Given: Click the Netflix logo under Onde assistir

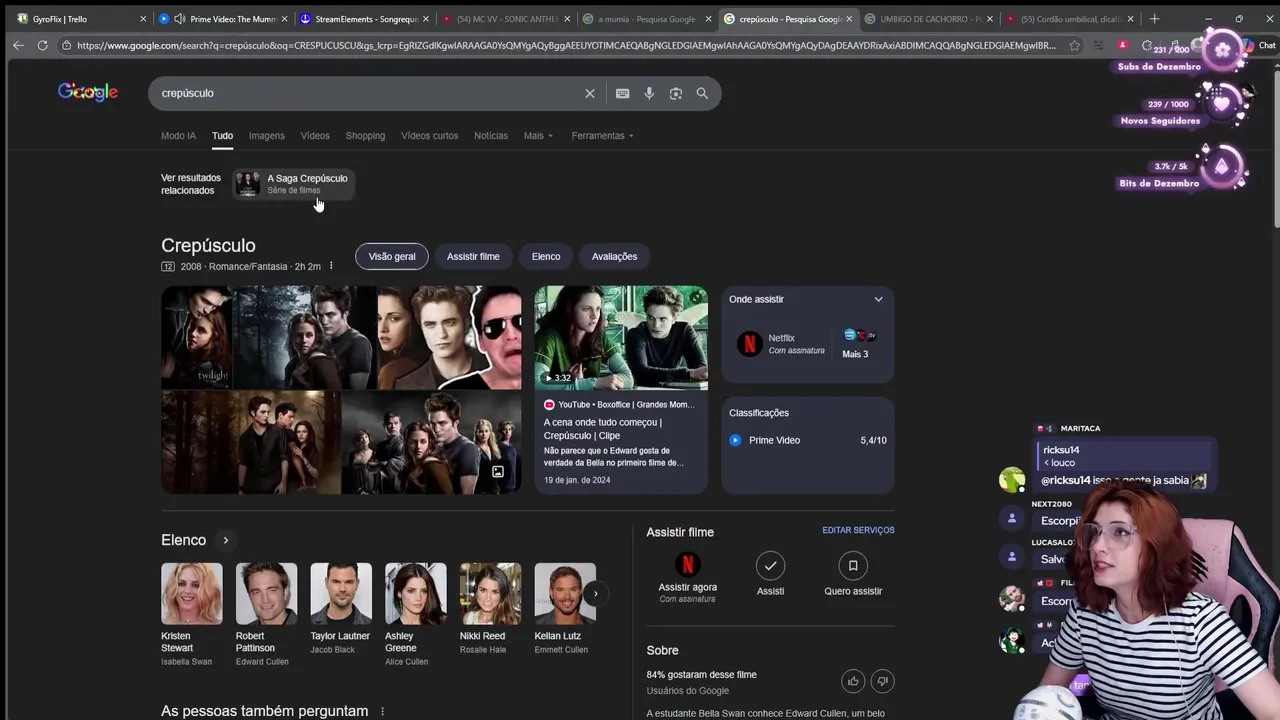Looking at the screenshot, I should point(749,344).
